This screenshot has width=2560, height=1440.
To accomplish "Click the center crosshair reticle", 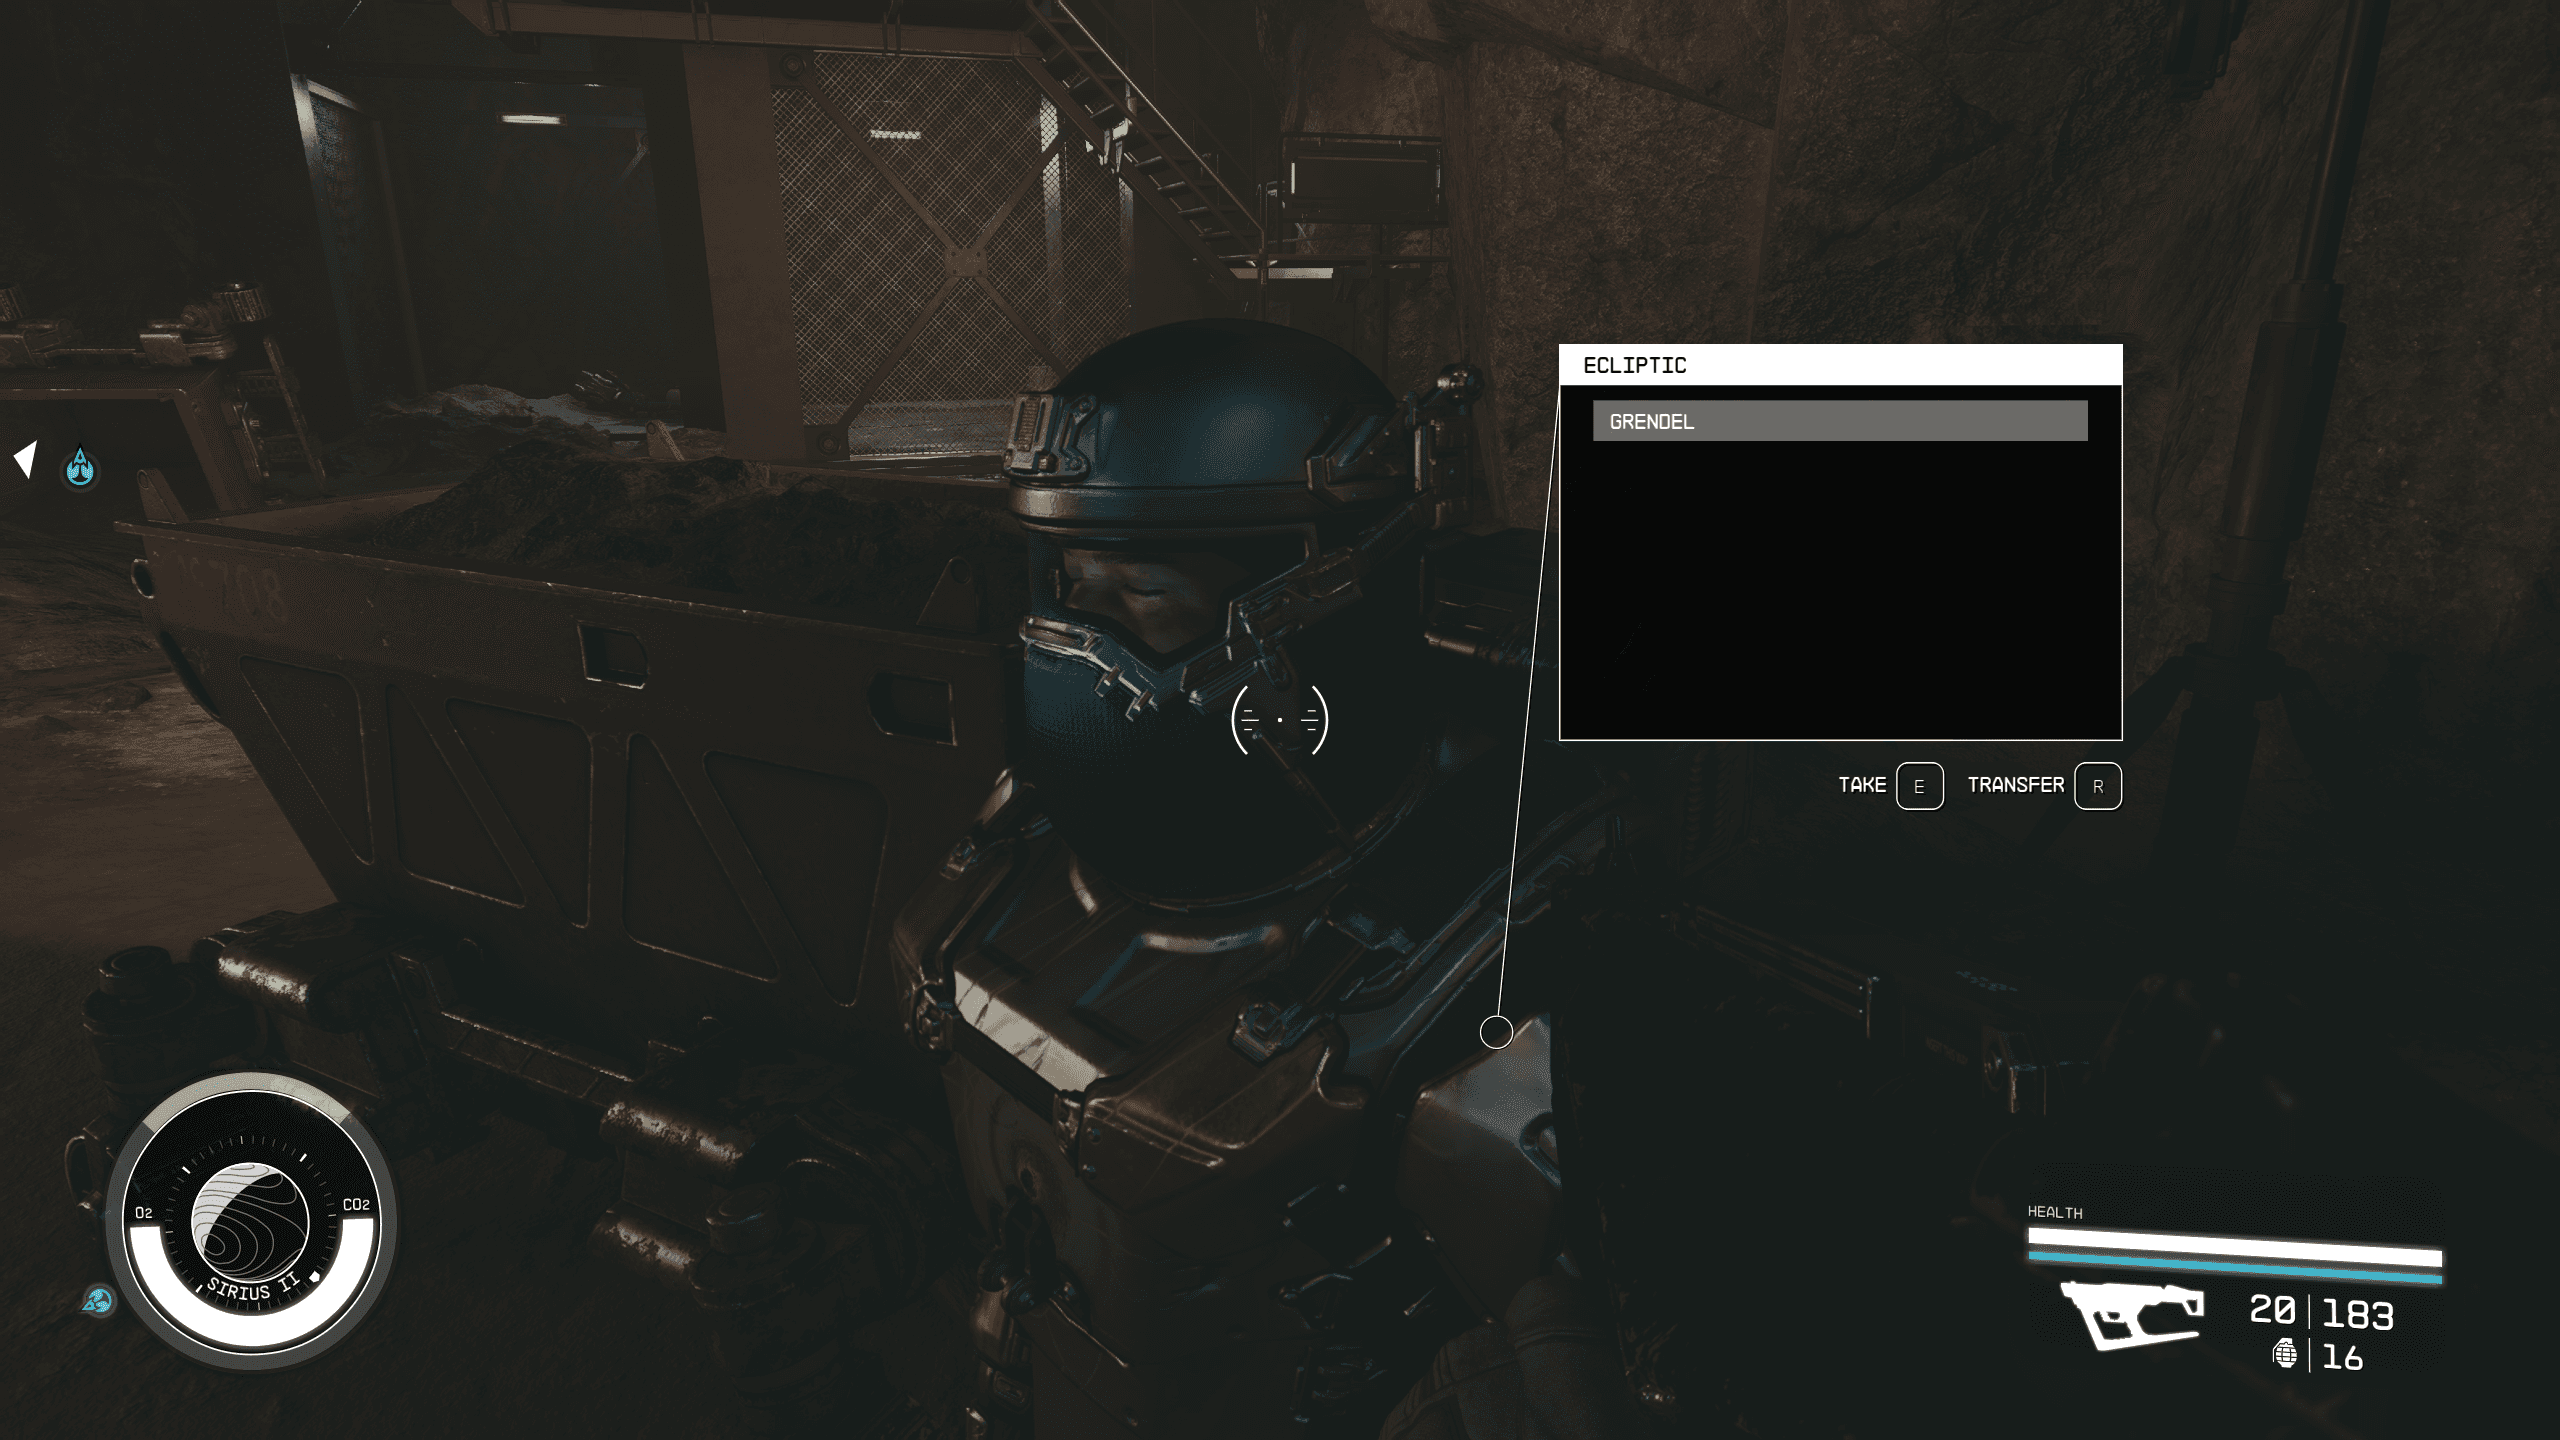I will tap(1280, 719).
